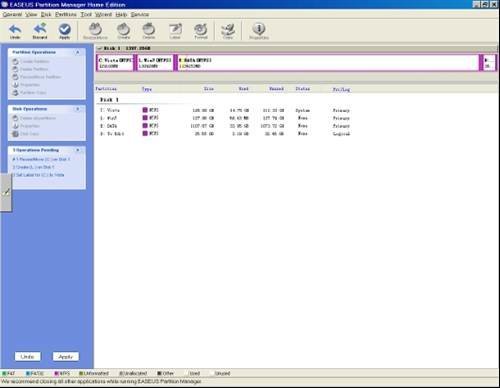Open the Help menu

point(121,15)
